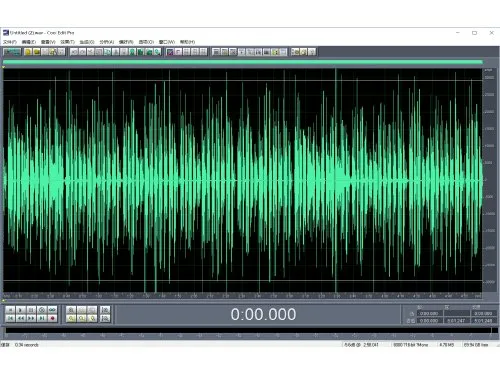The image size is (500, 375).
Task: Jump to the beginning of the waveform
Action: [10, 318]
